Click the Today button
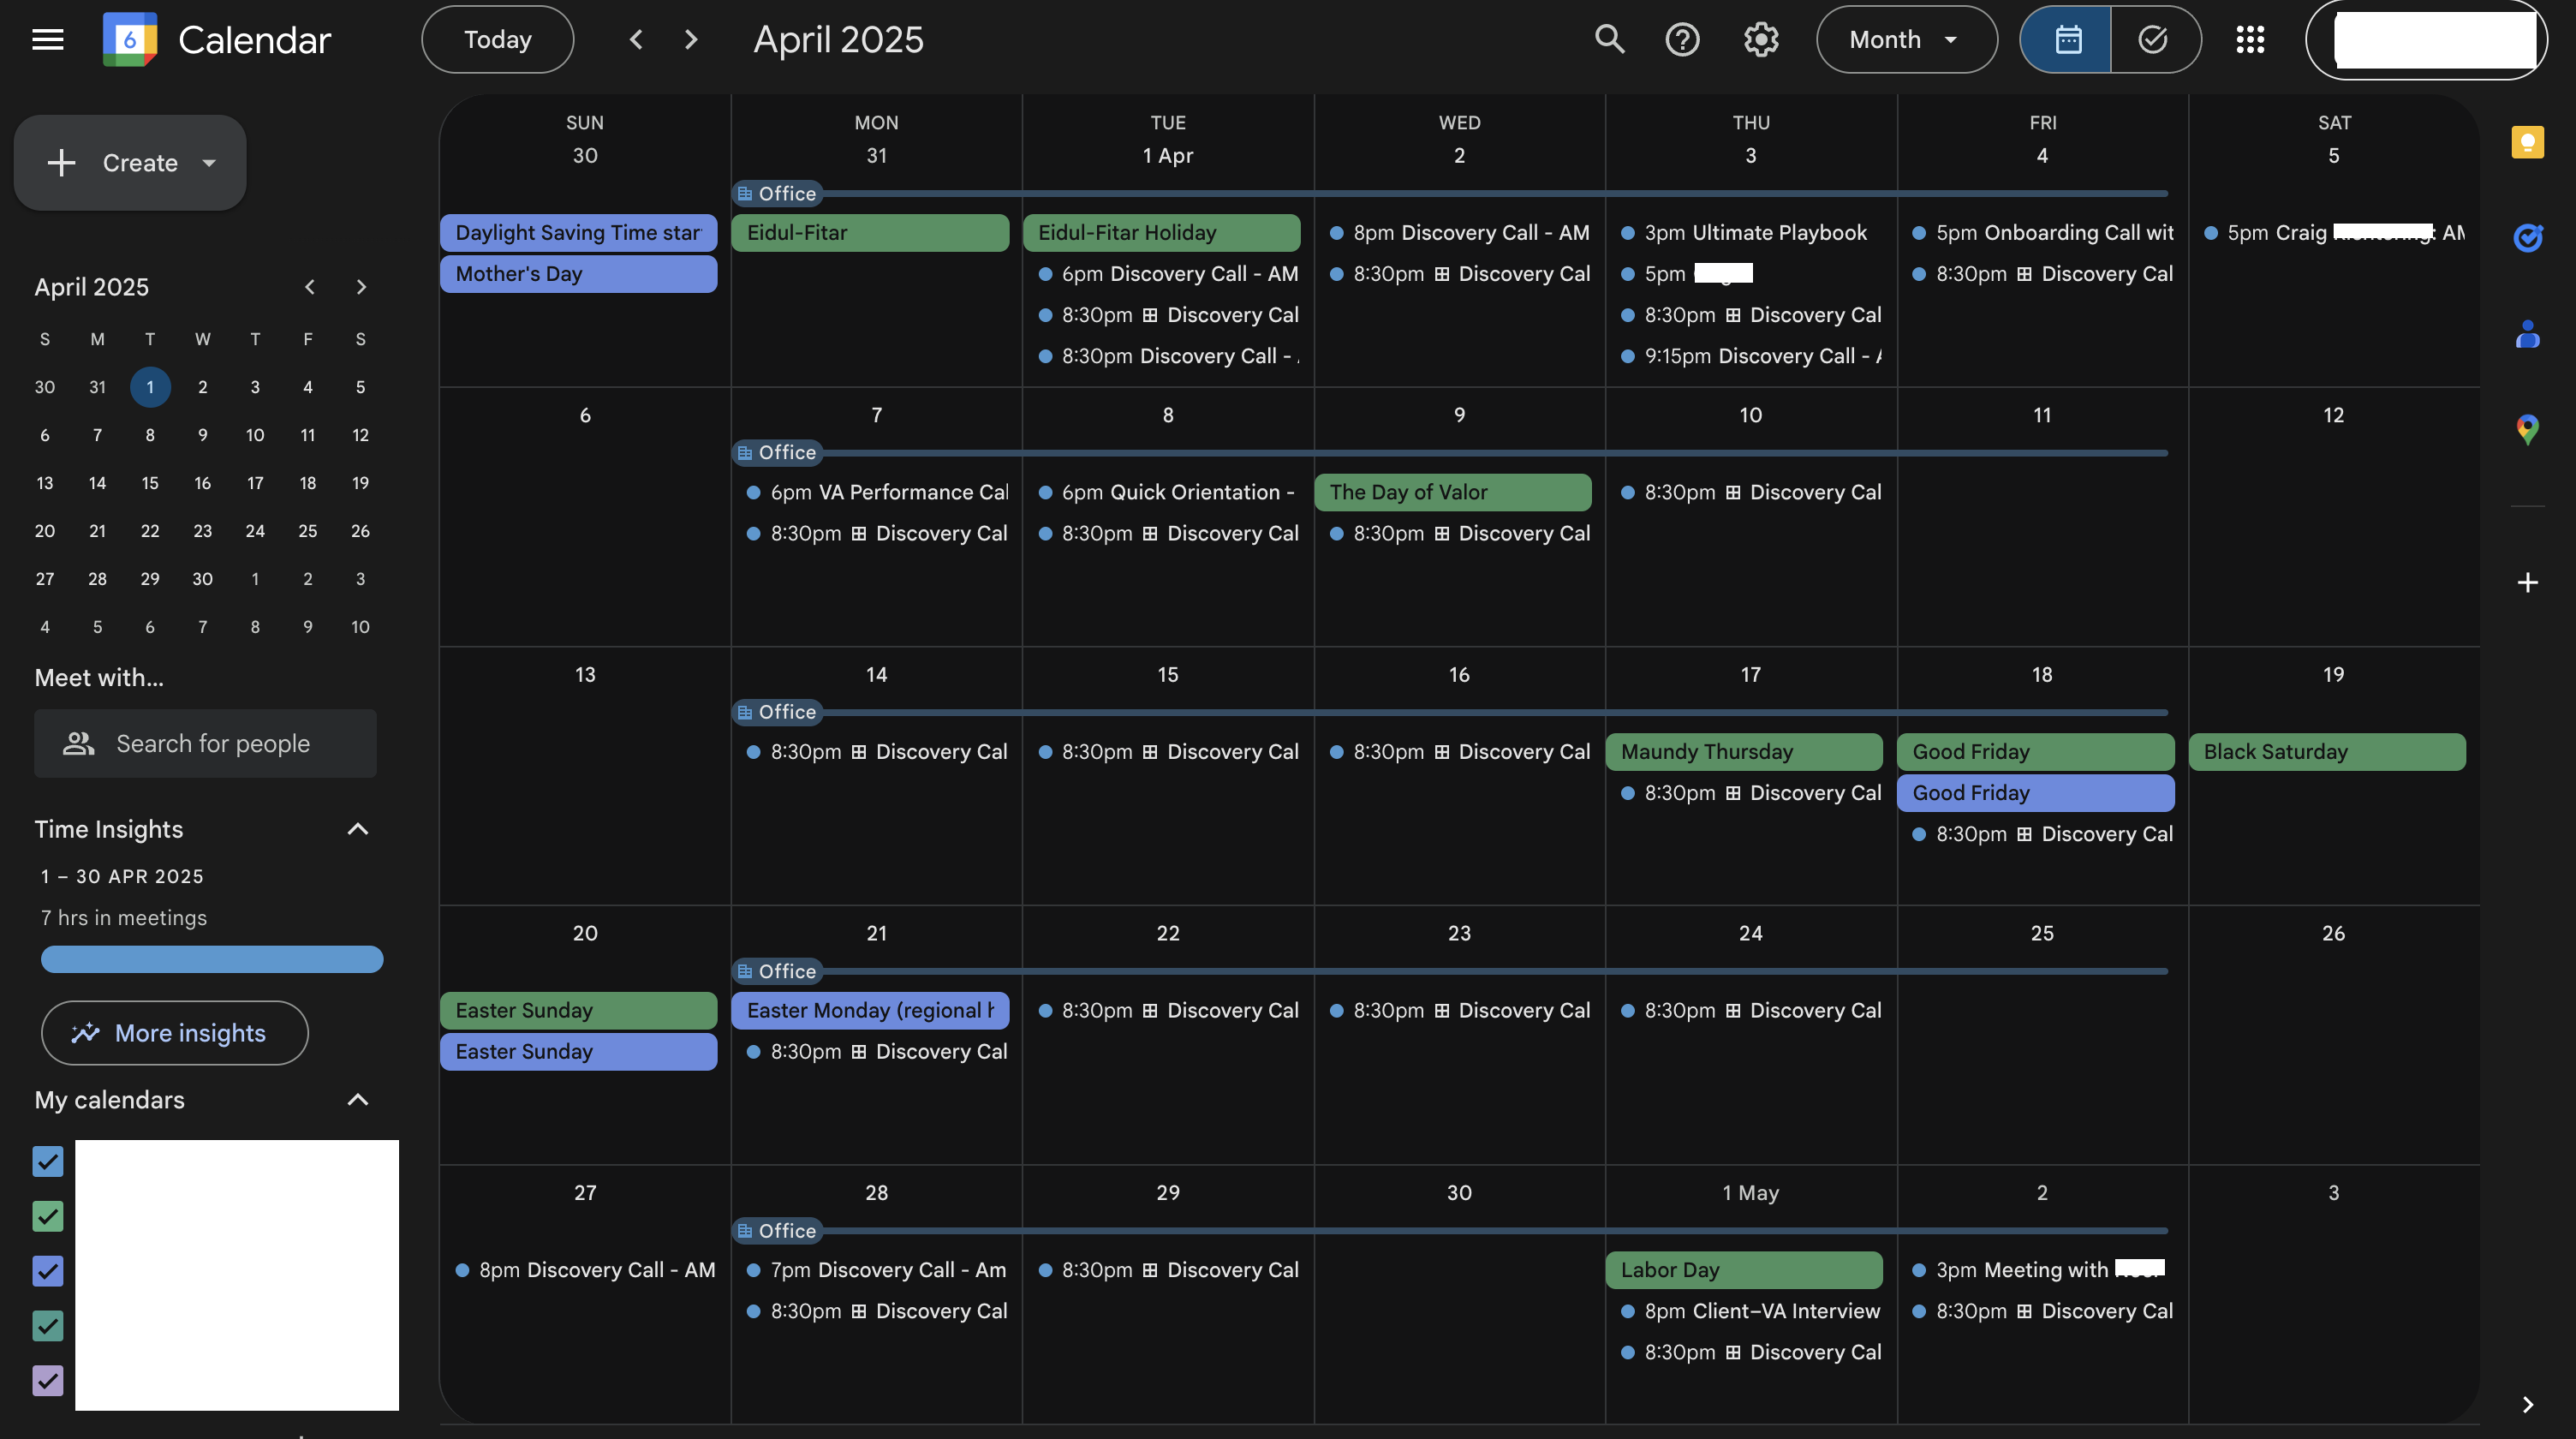The height and width of the screenshot is (1439, 2576). (497, 40)
